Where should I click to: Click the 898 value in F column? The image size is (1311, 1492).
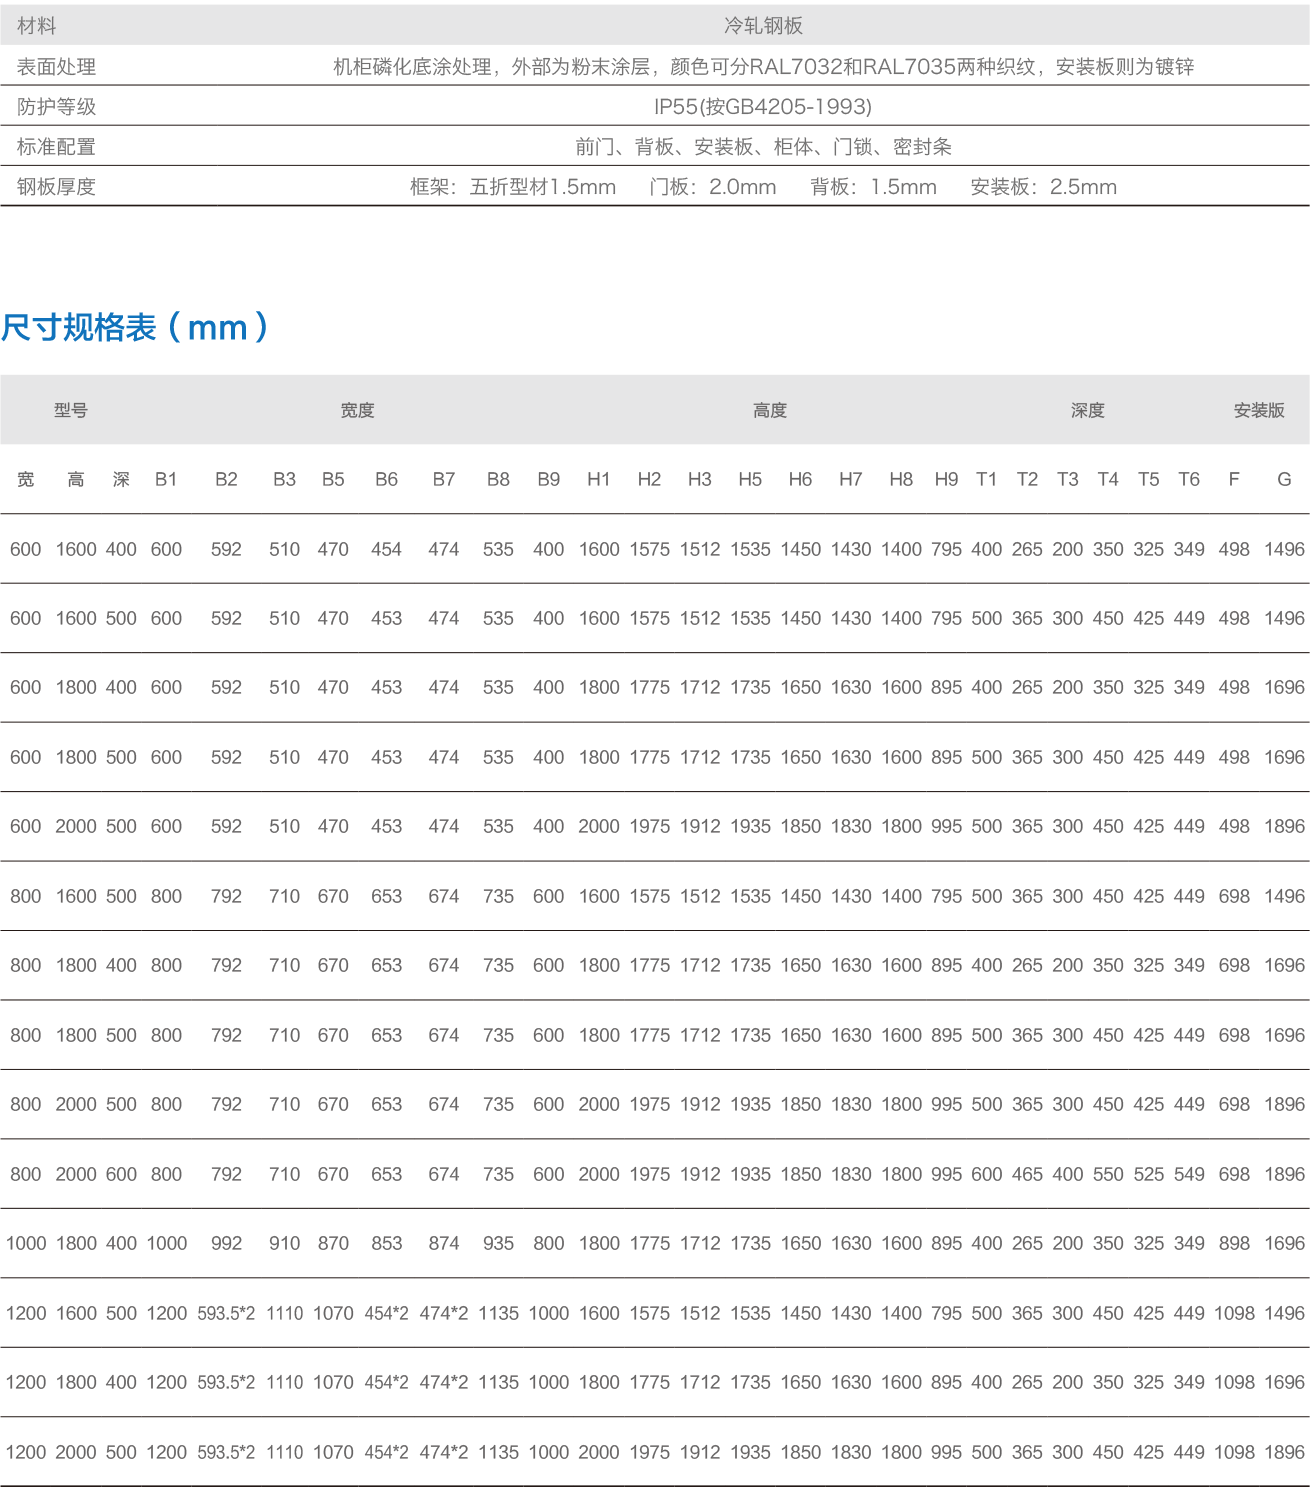tap(1234, 1243)
